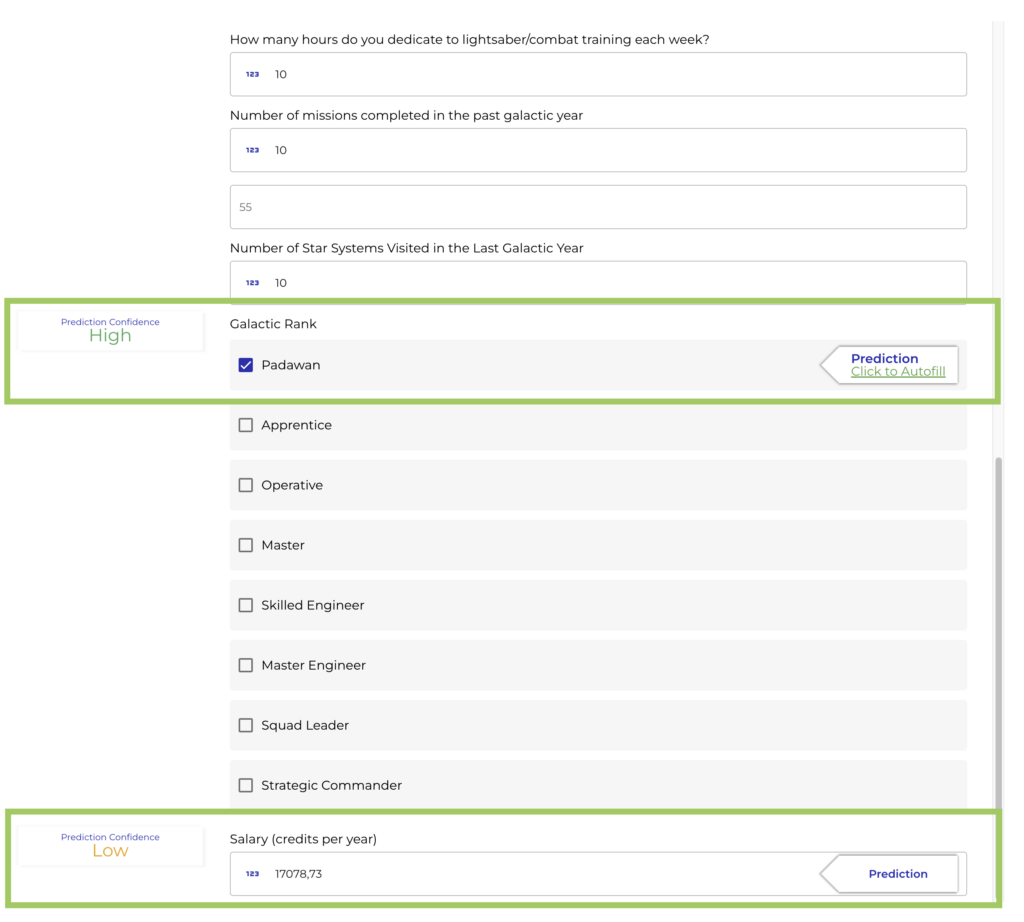Enable the Master checkbox
Image resolution: width=1024 pixels, height=922 pixels.
point(245,545)
